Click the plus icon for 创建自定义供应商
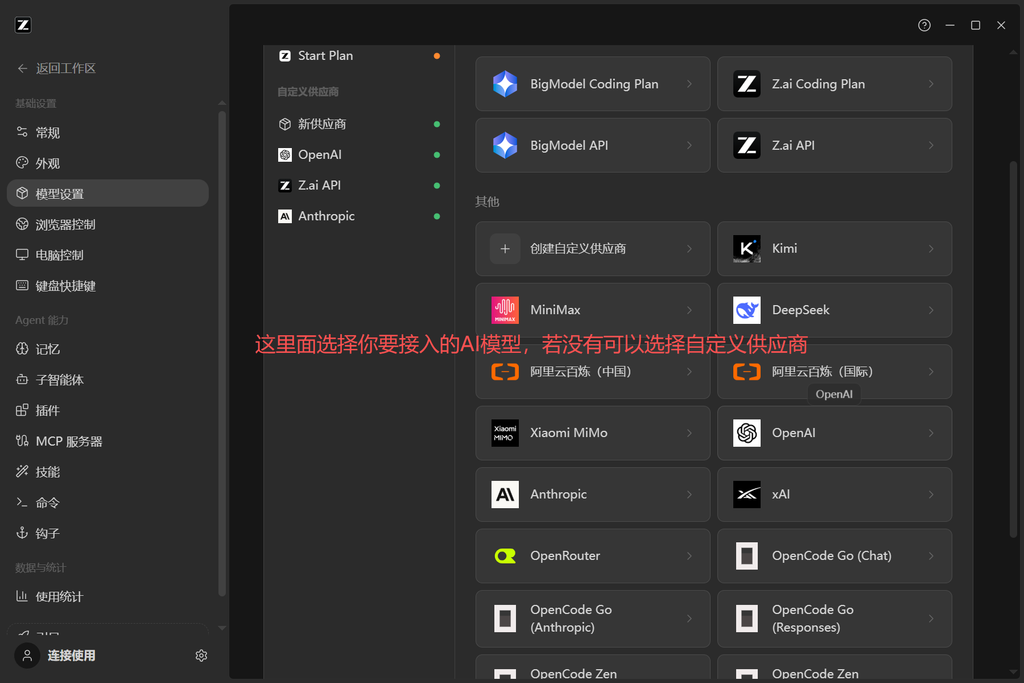The width and height of the screenshot is (1024, 683). click(505, 249)
